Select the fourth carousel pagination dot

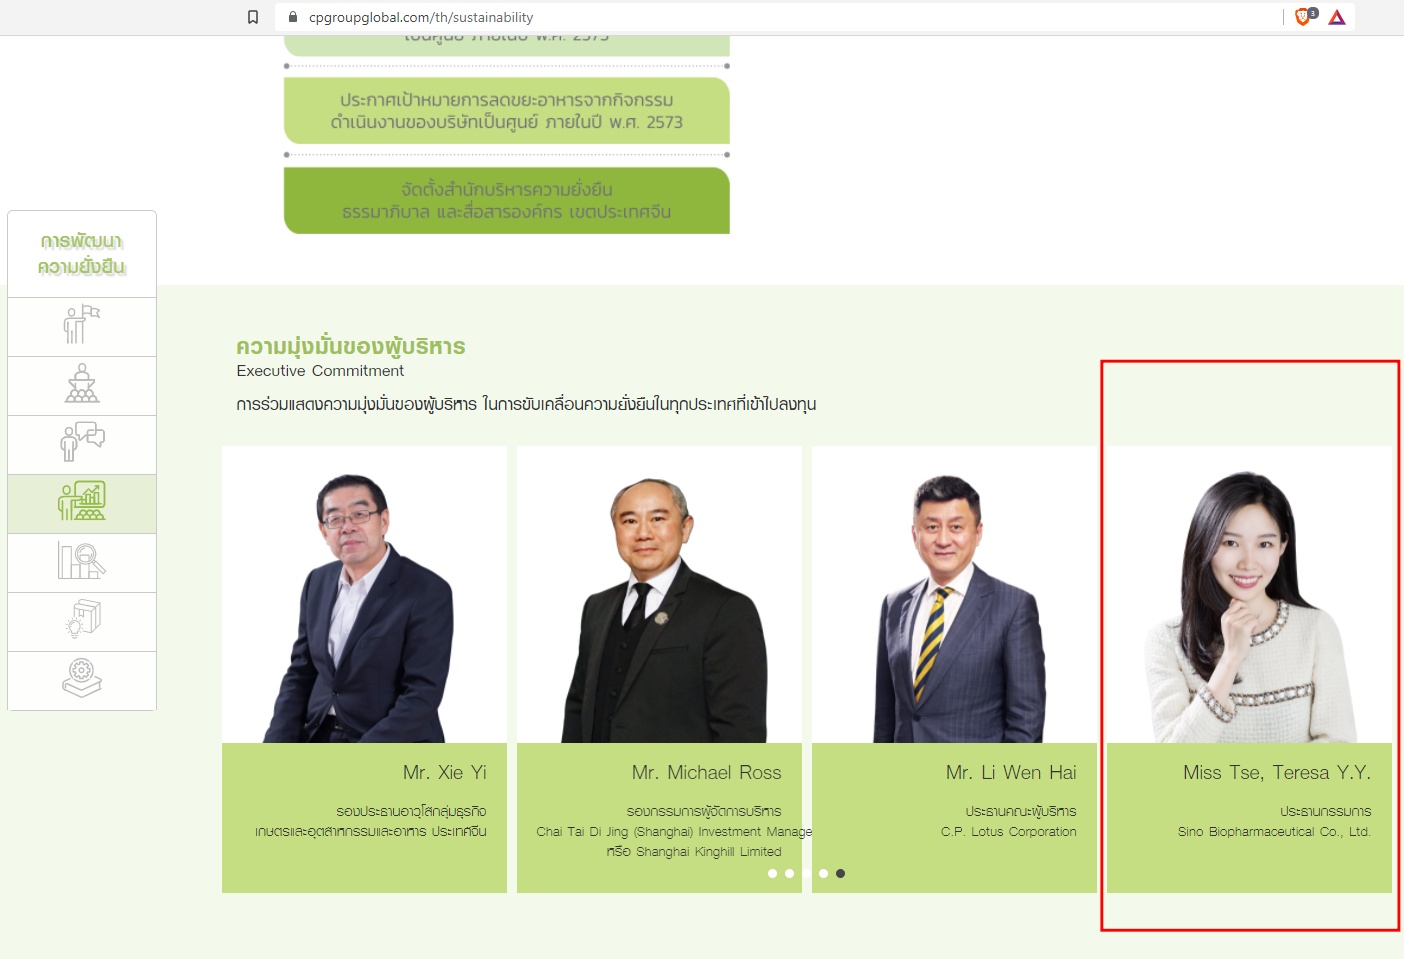tap(823, 873)
